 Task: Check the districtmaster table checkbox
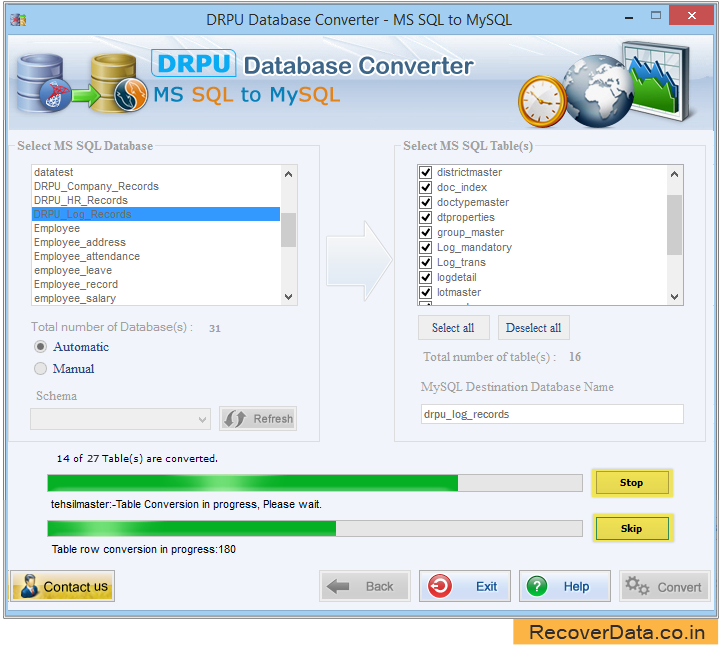tap(425, 172)
